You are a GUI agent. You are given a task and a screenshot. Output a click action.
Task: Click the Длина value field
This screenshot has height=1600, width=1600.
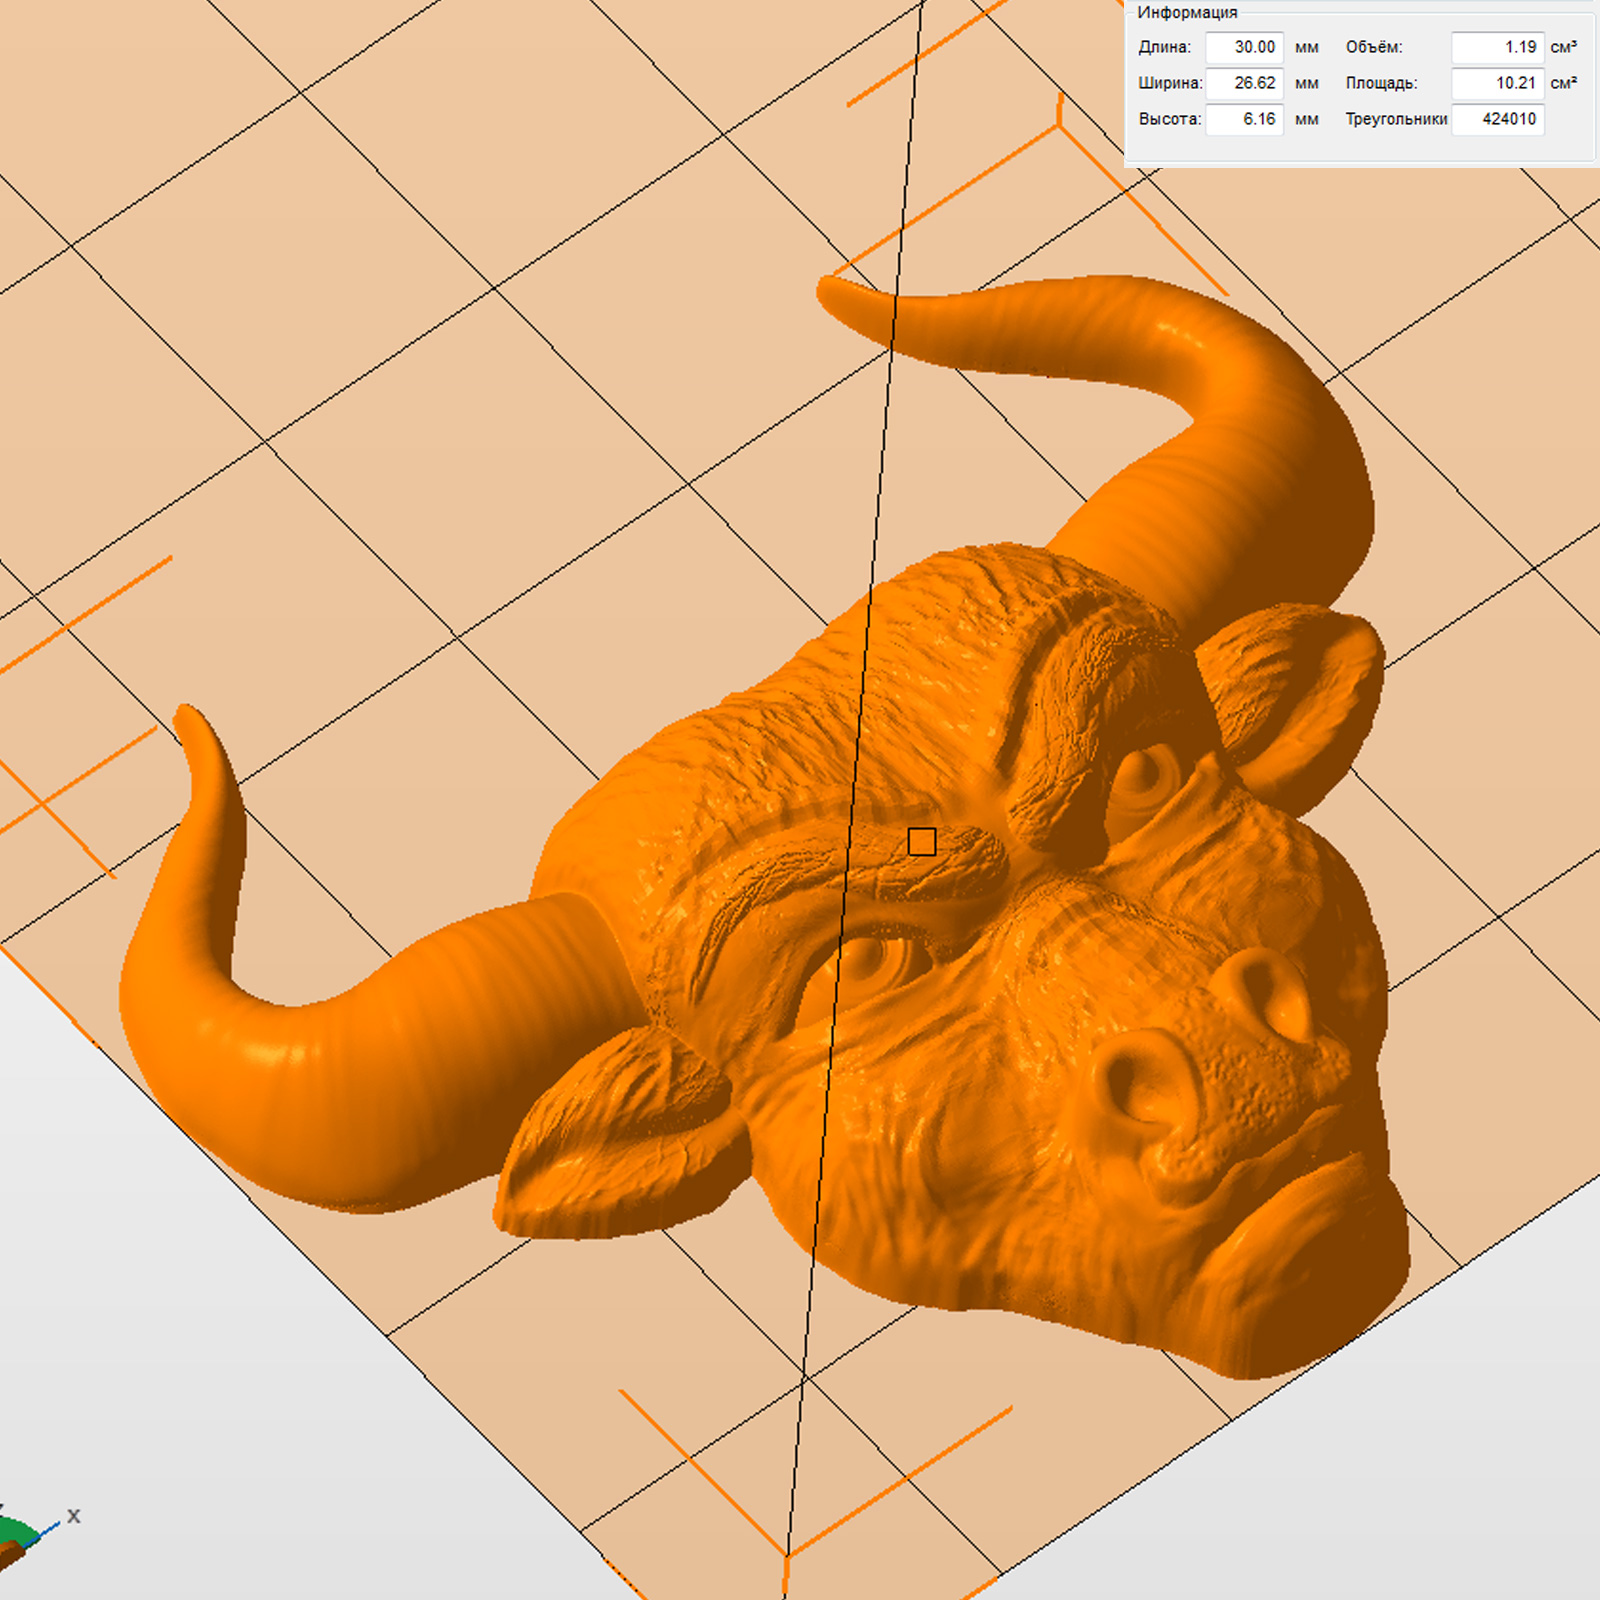[1244, 47]
